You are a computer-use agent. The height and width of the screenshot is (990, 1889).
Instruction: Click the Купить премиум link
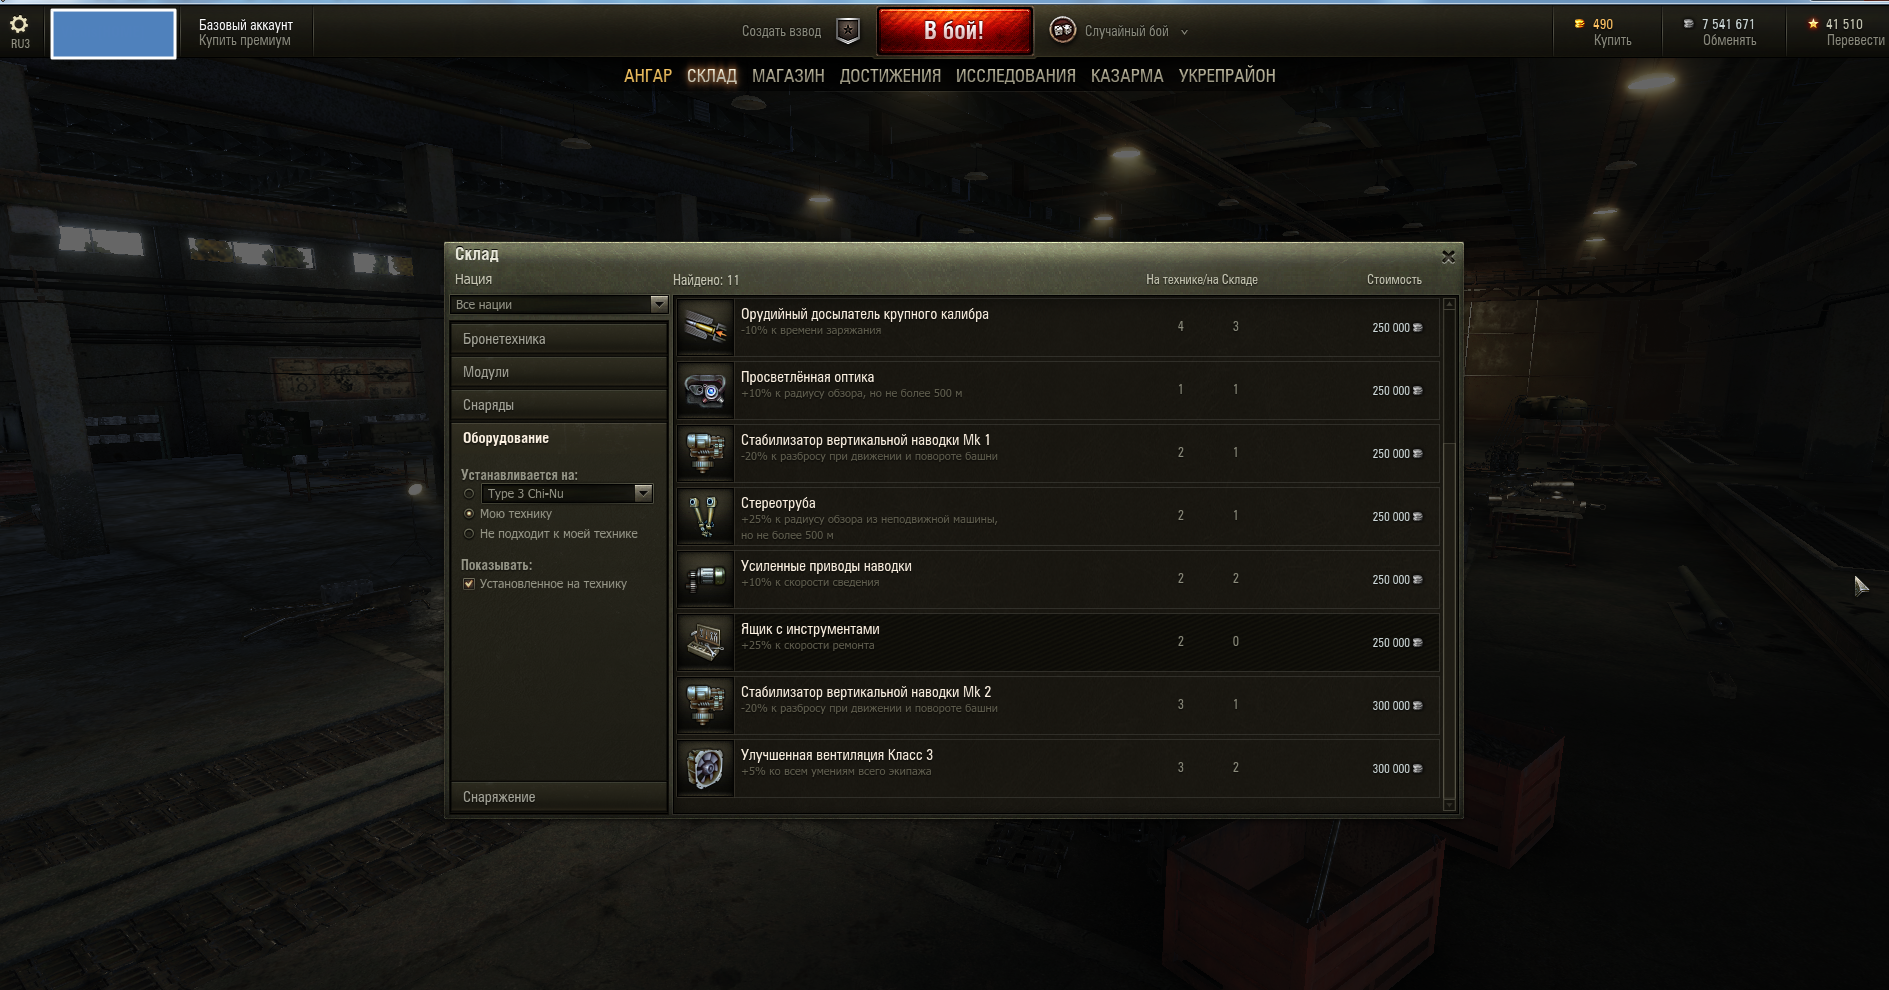245,41
